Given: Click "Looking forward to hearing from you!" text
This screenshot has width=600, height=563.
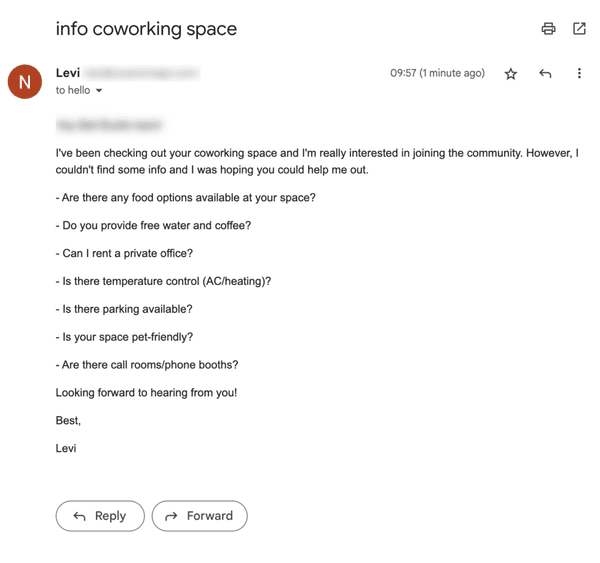Looking at the screenshot, I should click(147, 393).
